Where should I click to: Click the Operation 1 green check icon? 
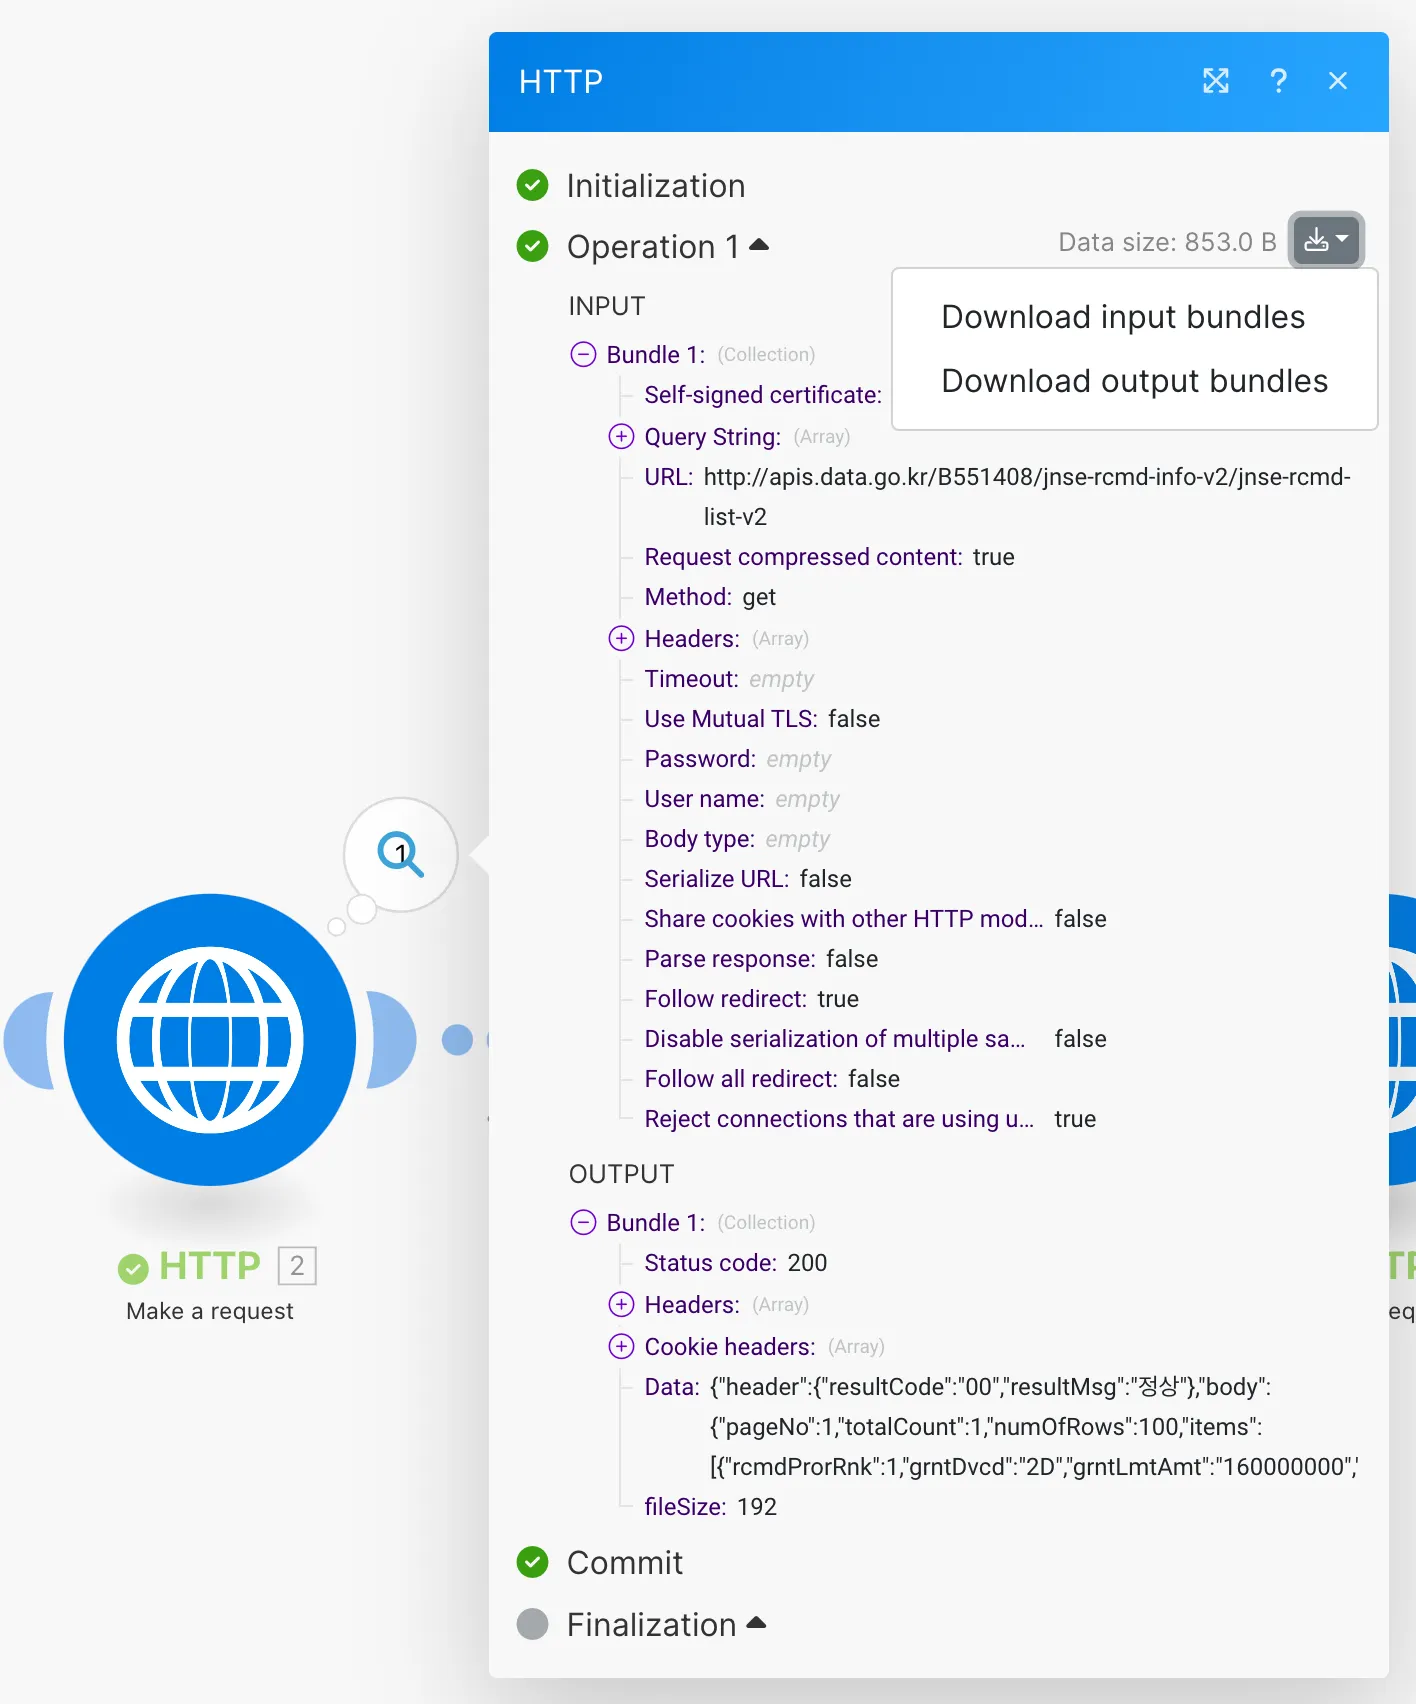pos(532,246)
